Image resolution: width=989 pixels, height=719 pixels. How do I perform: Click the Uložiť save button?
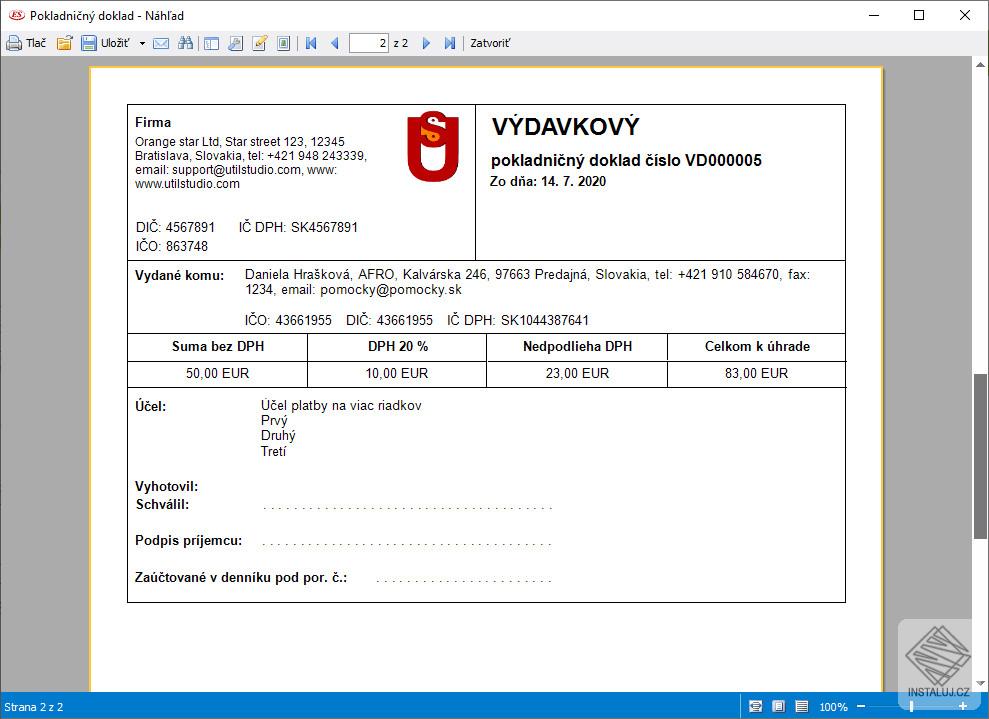106,44
